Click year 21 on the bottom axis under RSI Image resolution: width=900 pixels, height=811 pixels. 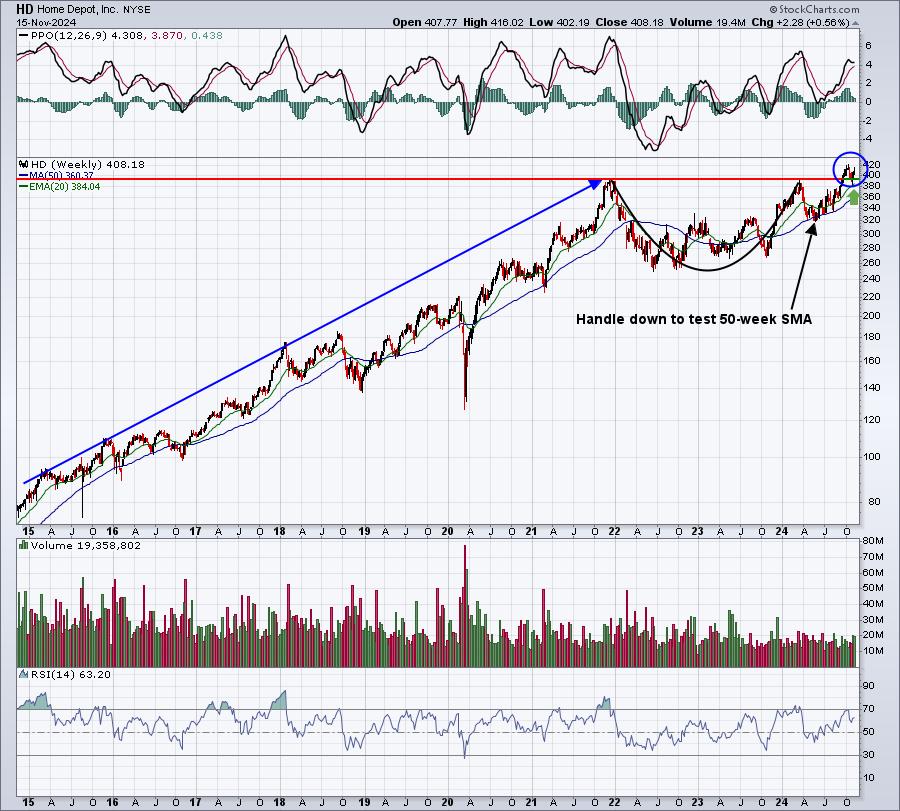pyautogui.click(x=531, y=802)
